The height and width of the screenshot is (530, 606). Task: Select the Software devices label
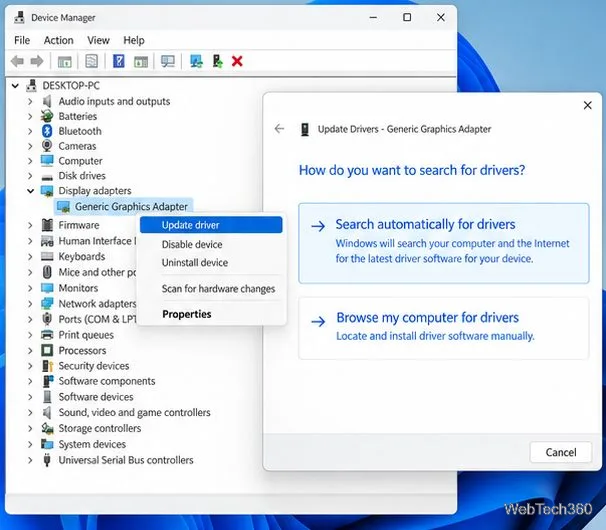(x=96, y=397)
